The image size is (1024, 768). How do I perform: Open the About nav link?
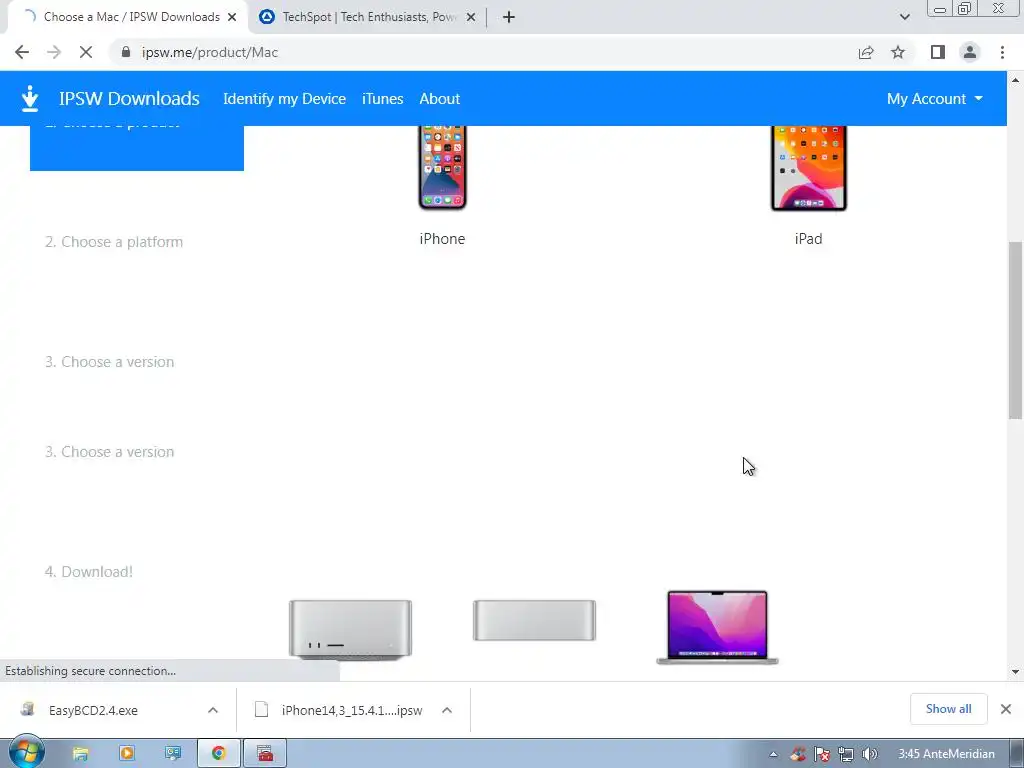pyautogui.click(x=440, y=99)
